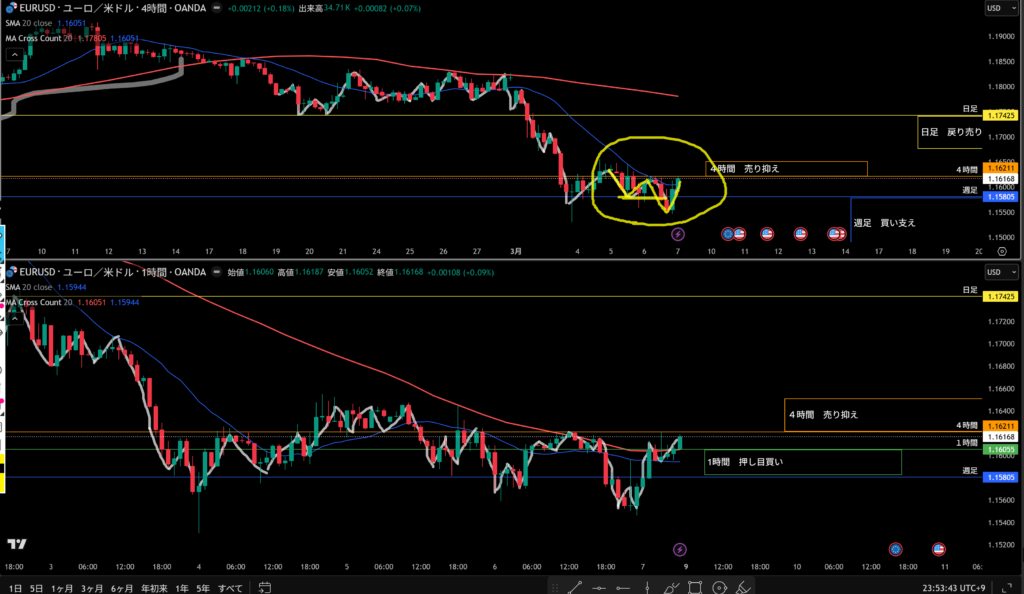This screenshot has height=594, width=1024.
Task: Select the brush drawing tool
Action: [665, 587]
